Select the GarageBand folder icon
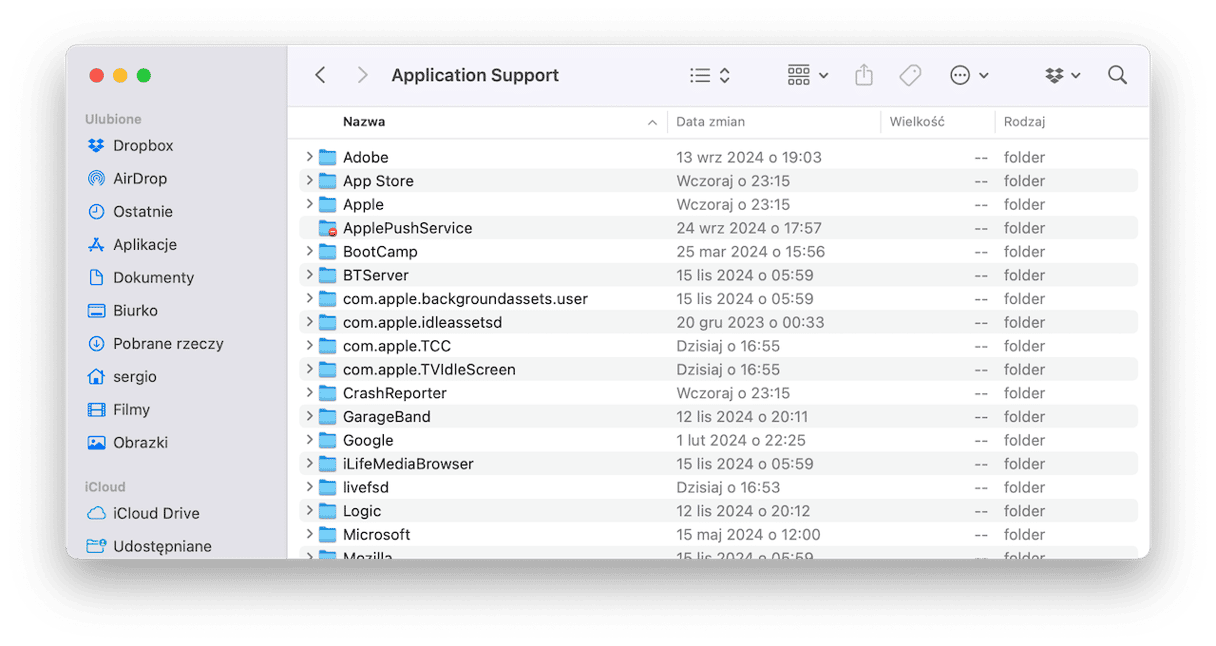The image size is (1216, 646). [x=328, y=417]
